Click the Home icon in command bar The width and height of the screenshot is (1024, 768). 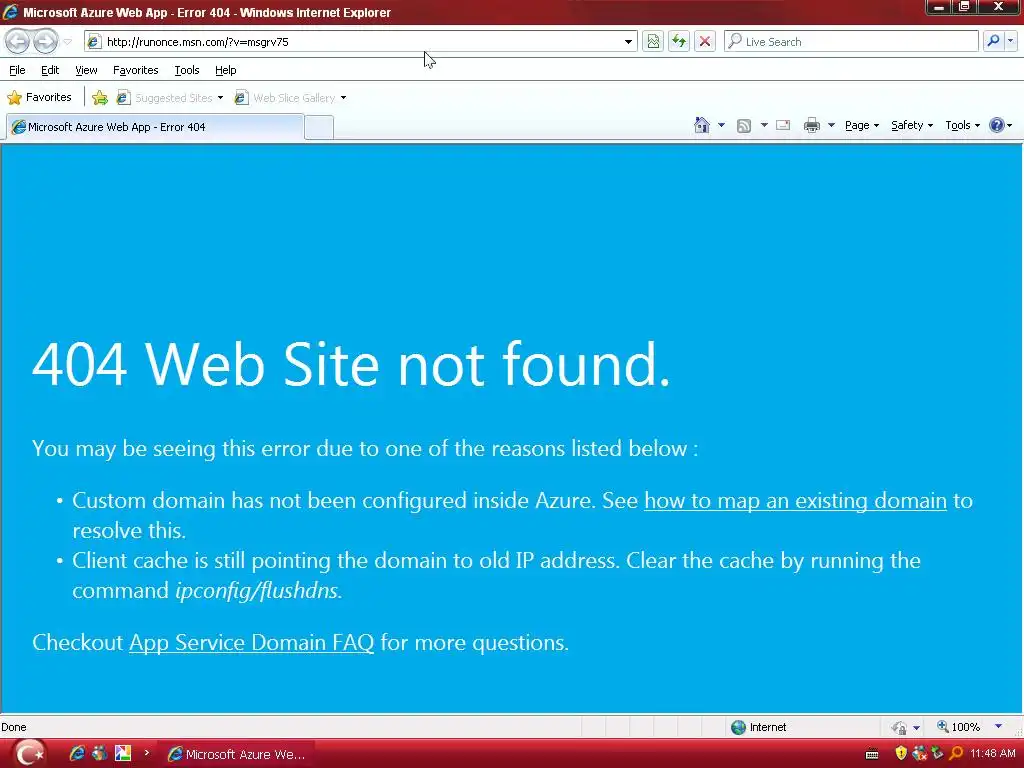(x=702, y=125)
